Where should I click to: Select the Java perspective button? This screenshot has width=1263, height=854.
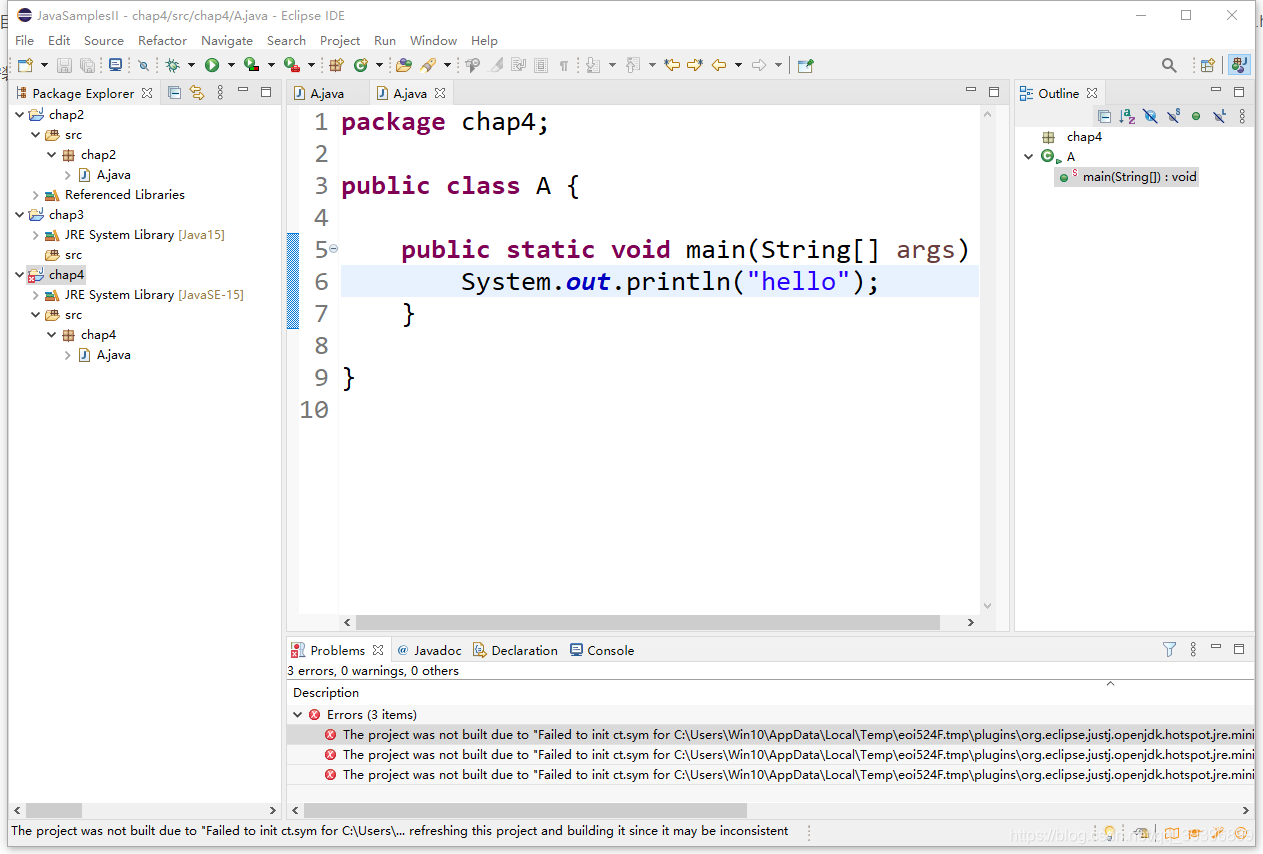point(1239,65)
